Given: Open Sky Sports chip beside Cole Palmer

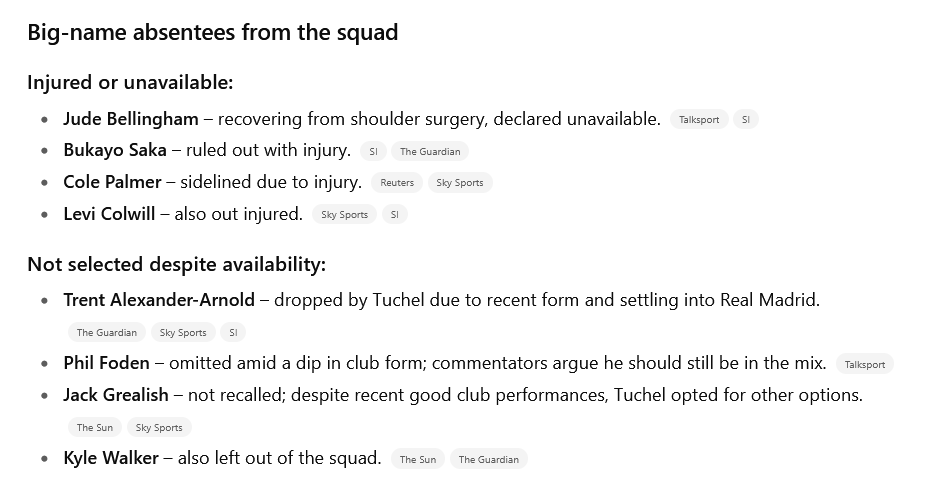Looking at the screenshot, I should [x=460, y=183].
